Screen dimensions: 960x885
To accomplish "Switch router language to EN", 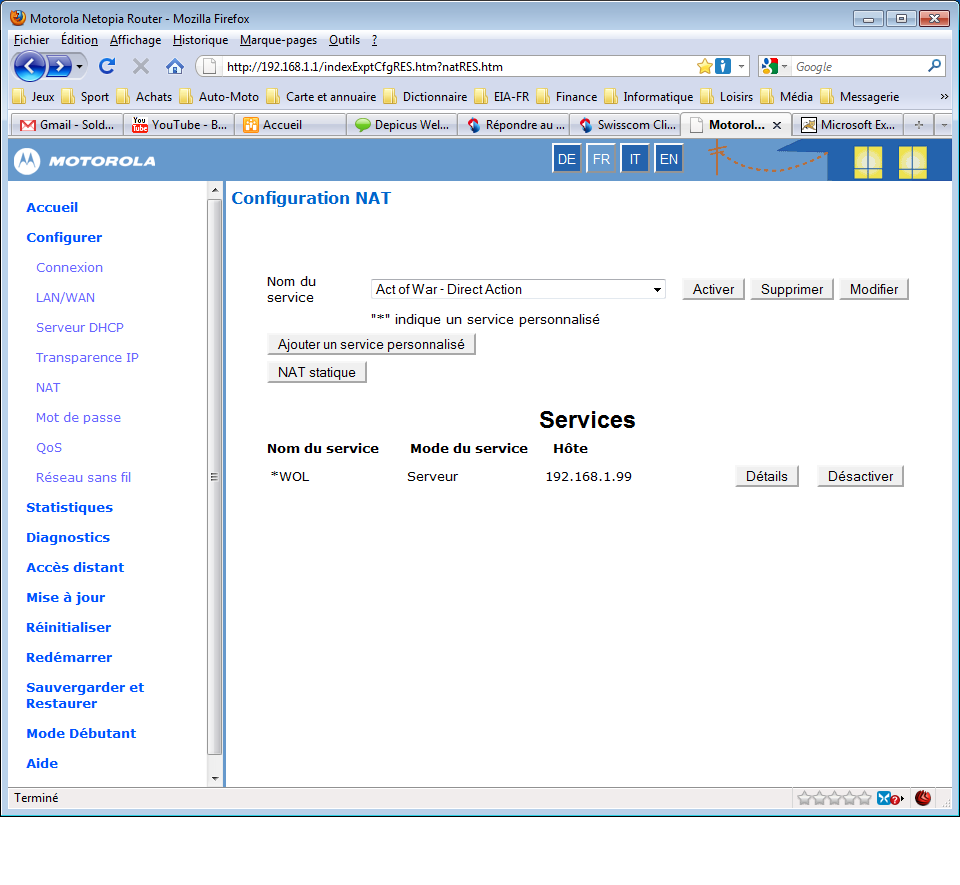I will pyautogui.click(x=668, y=159).
